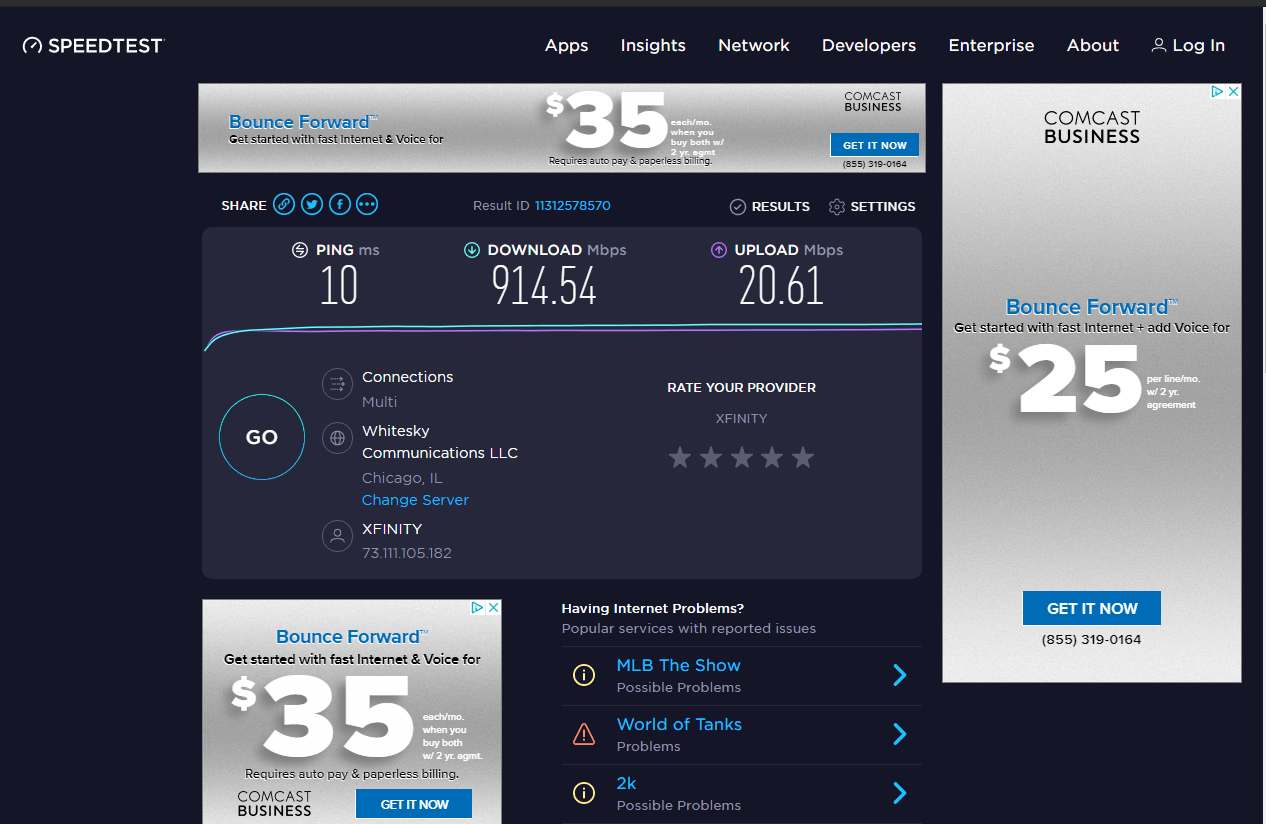Click the upload speed 20.61 value
The image size is (1266, 824).
pyautogui.click(x=781, y=287)
